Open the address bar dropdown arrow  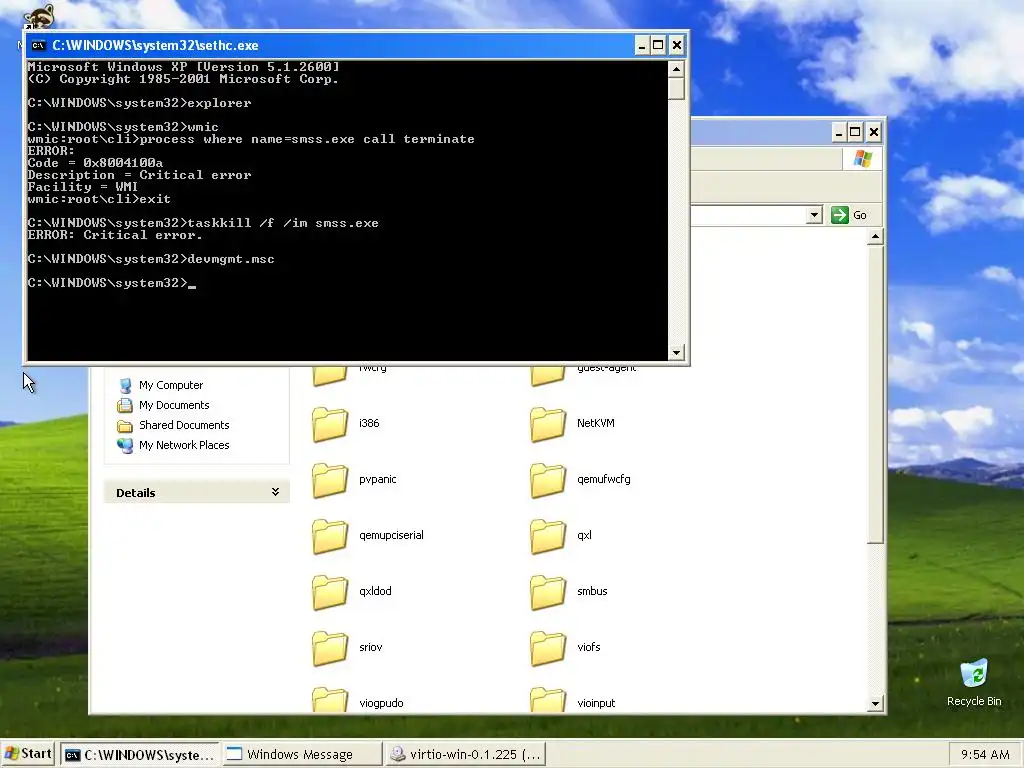(x=814, y=215)
